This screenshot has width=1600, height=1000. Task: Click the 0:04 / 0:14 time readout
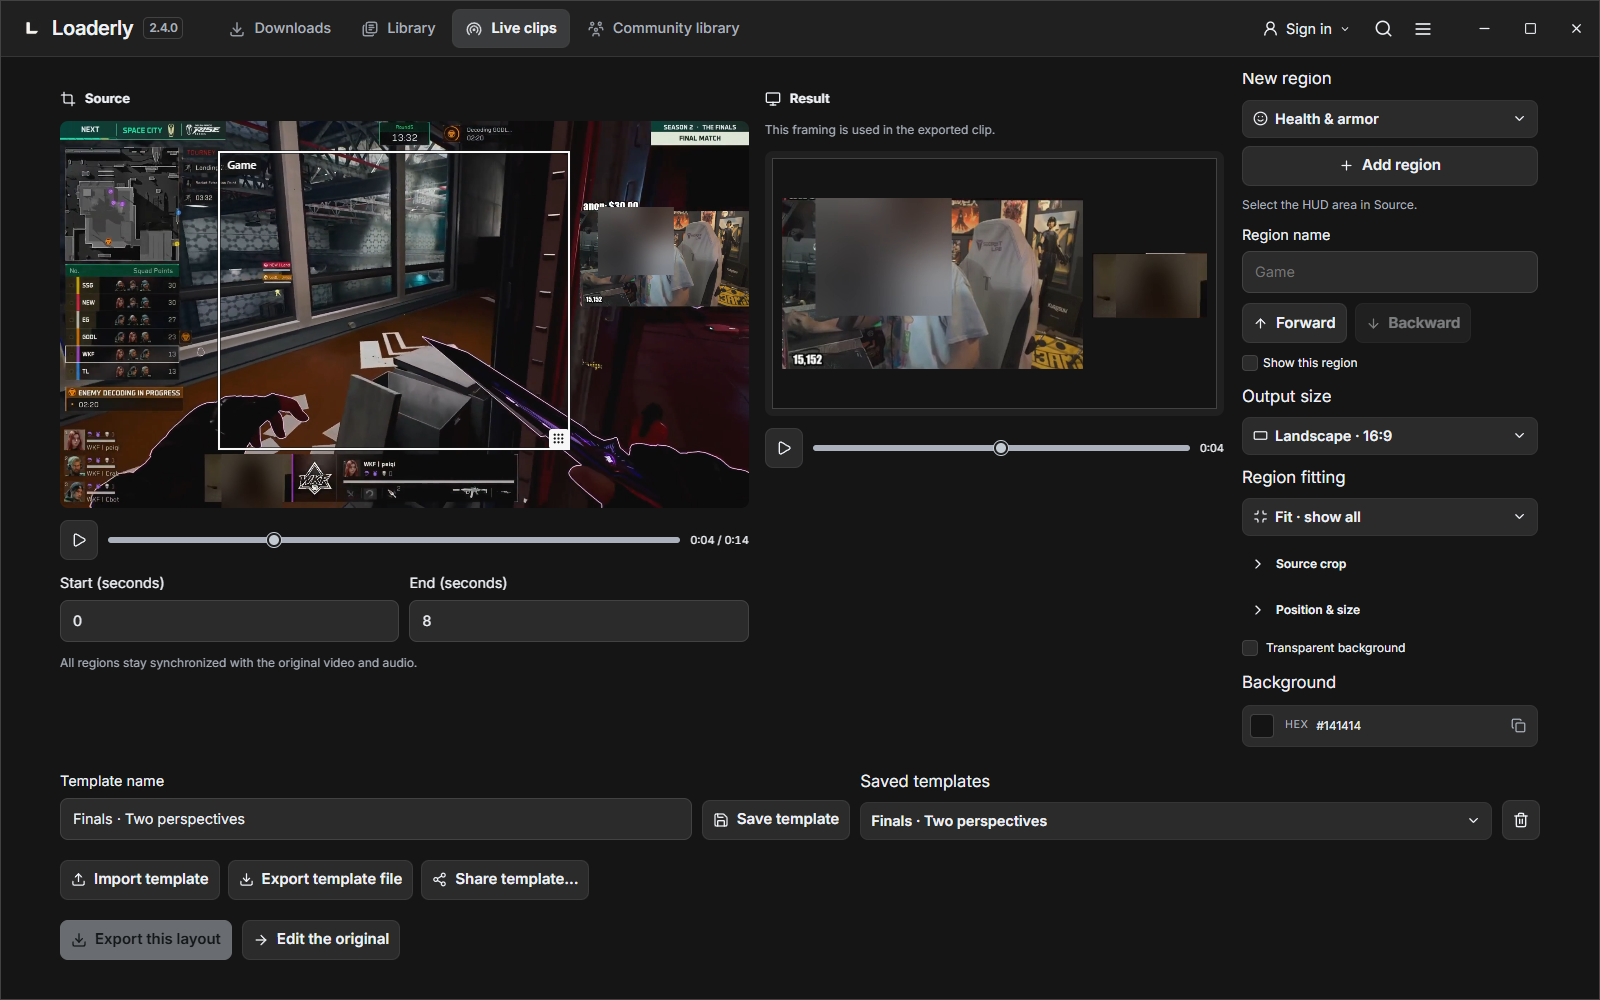(x=719, y=540)
